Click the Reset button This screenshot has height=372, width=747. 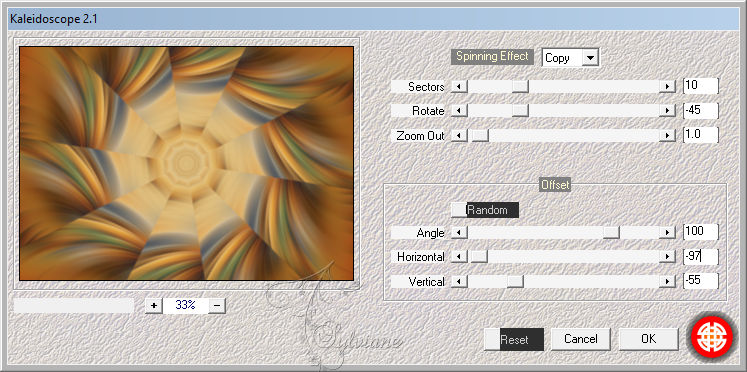514,339
